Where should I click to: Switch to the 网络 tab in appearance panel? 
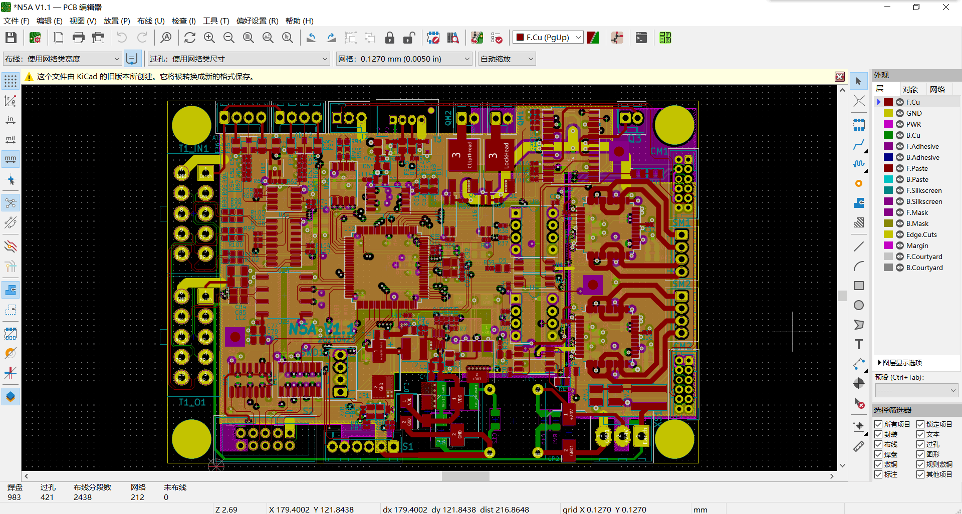937,89
